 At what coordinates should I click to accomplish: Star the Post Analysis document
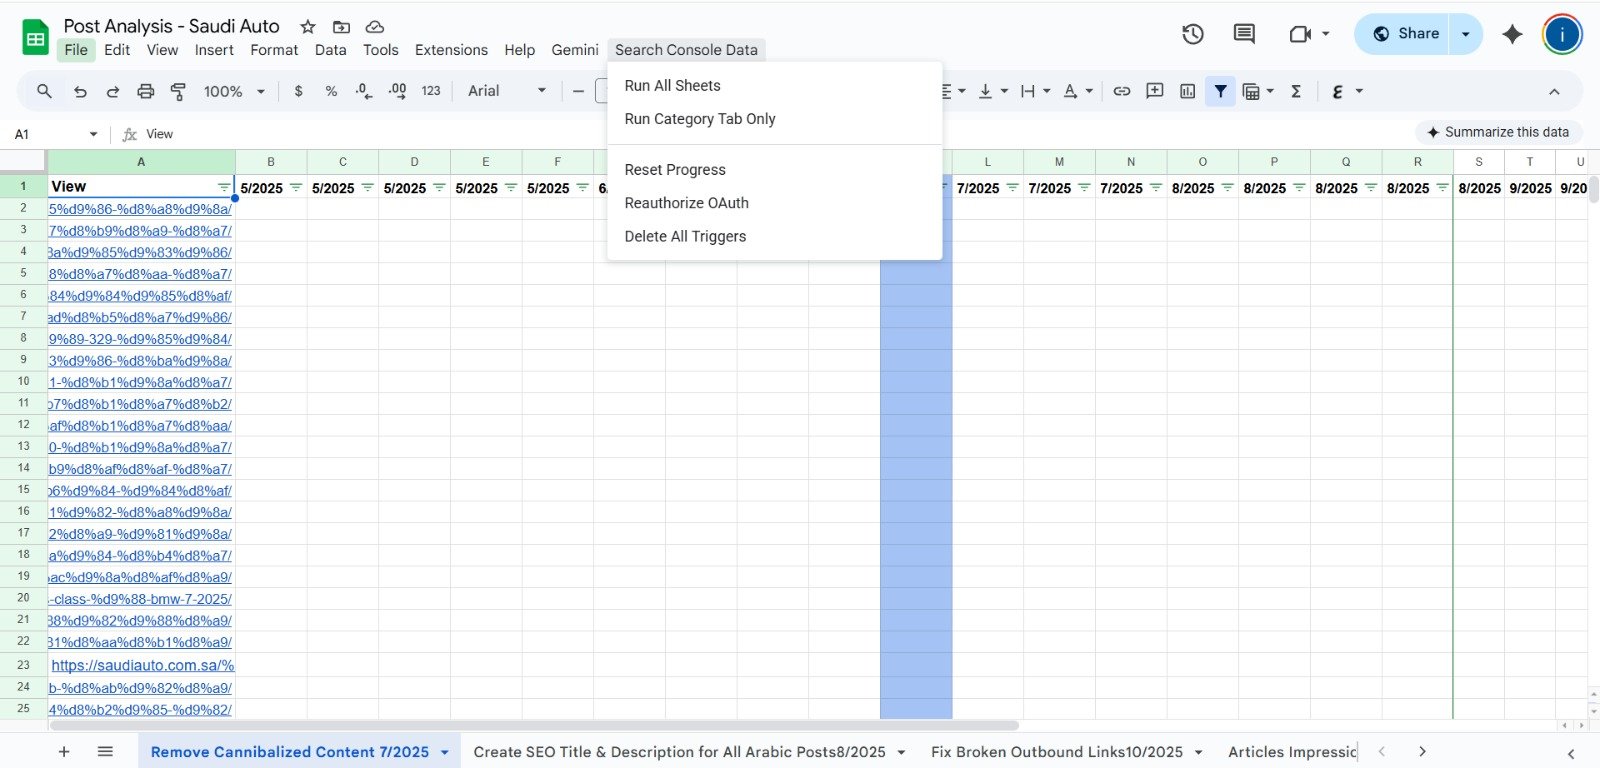click(308, 27)
